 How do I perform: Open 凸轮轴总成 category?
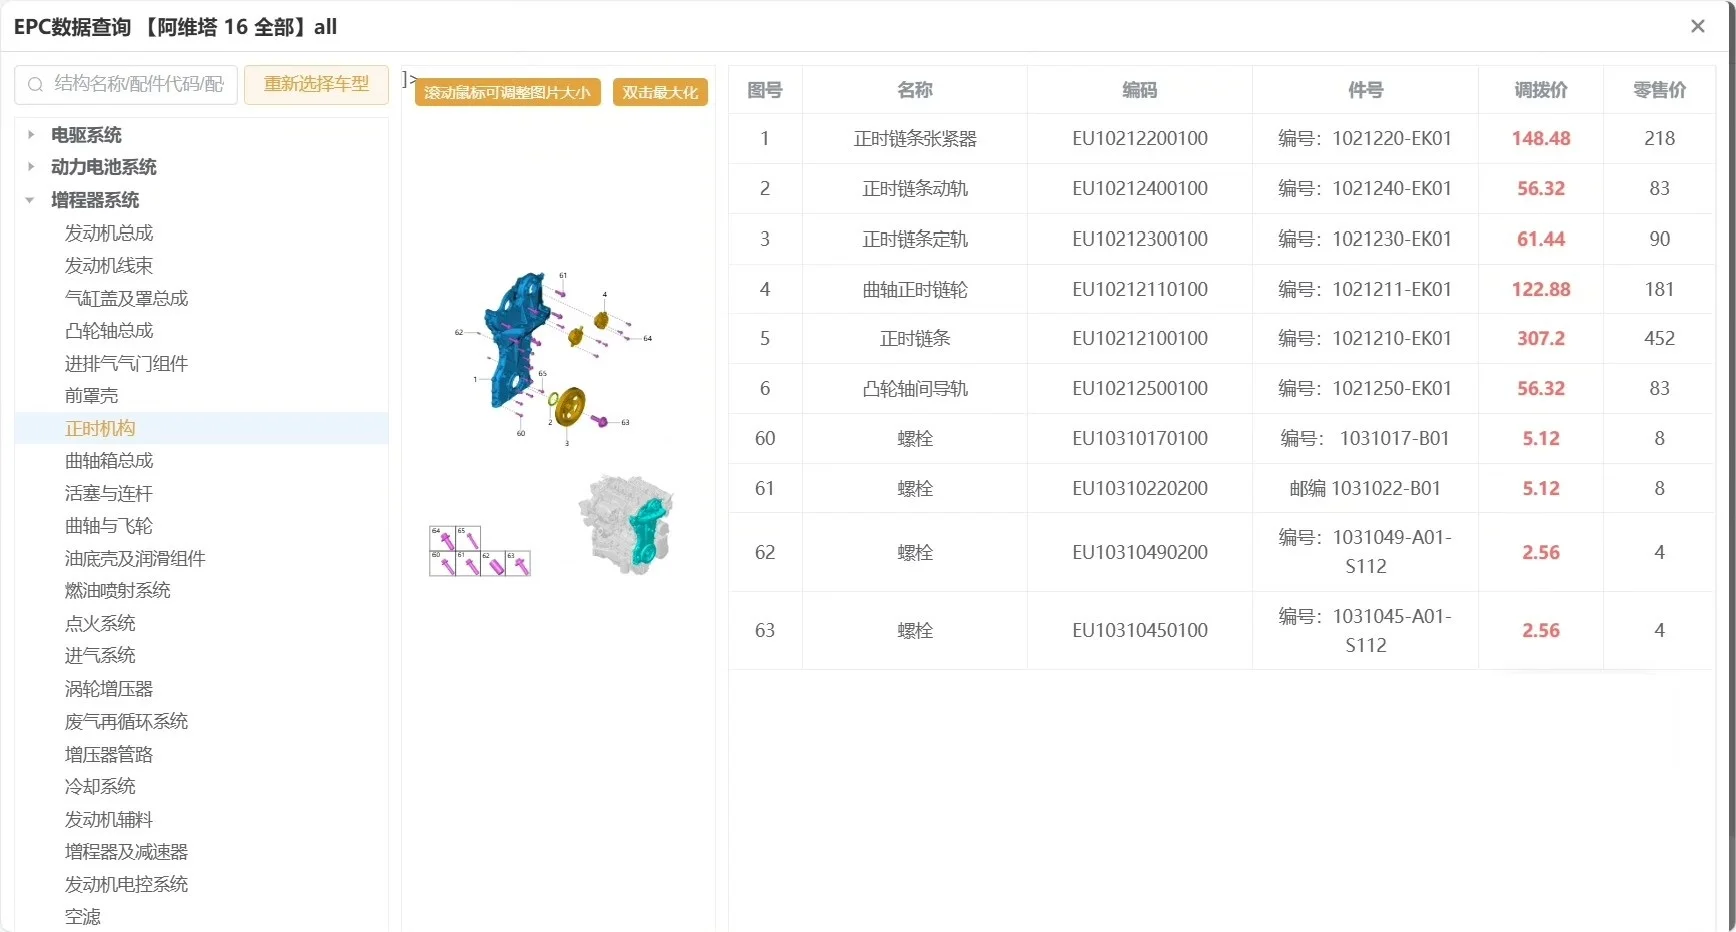[109, 331]
